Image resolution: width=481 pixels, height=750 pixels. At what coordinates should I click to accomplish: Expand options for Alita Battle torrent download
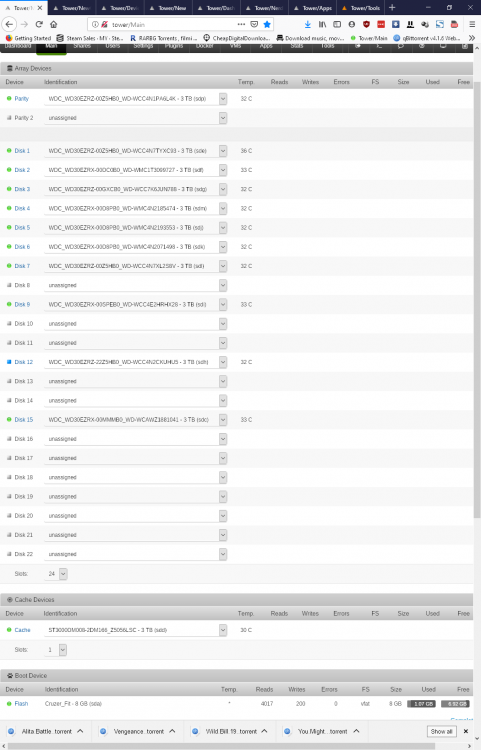tap(80, 731)
